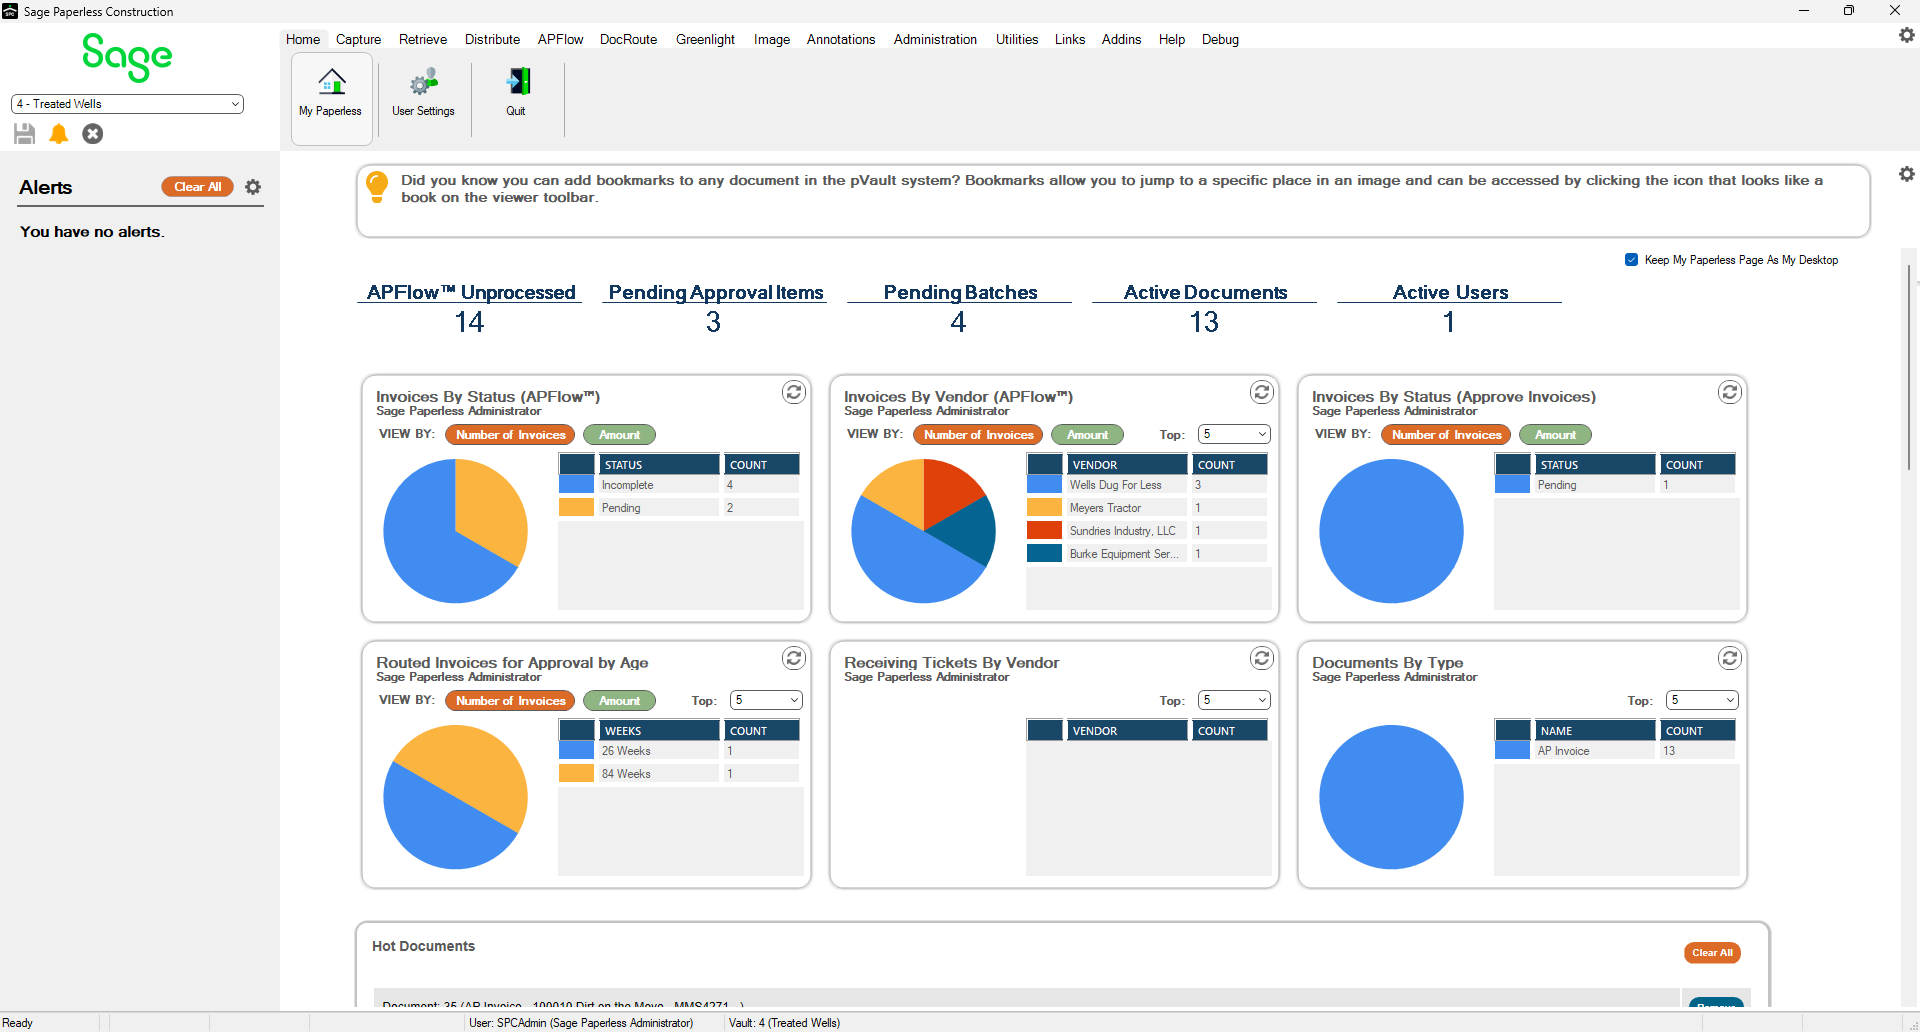Screen dimensions: 1920x1032
Task: Open Top dropdown in Routed Invoices widget
Action: tap(766, 700)
